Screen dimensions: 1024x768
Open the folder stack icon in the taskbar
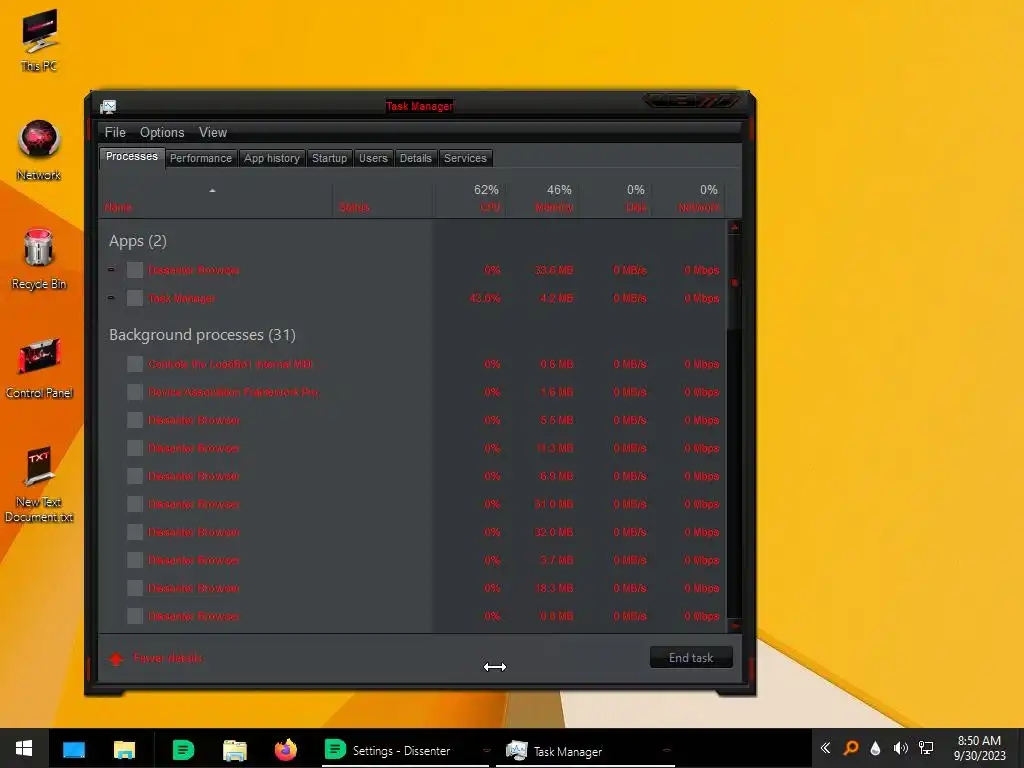(x=234, y=750)
